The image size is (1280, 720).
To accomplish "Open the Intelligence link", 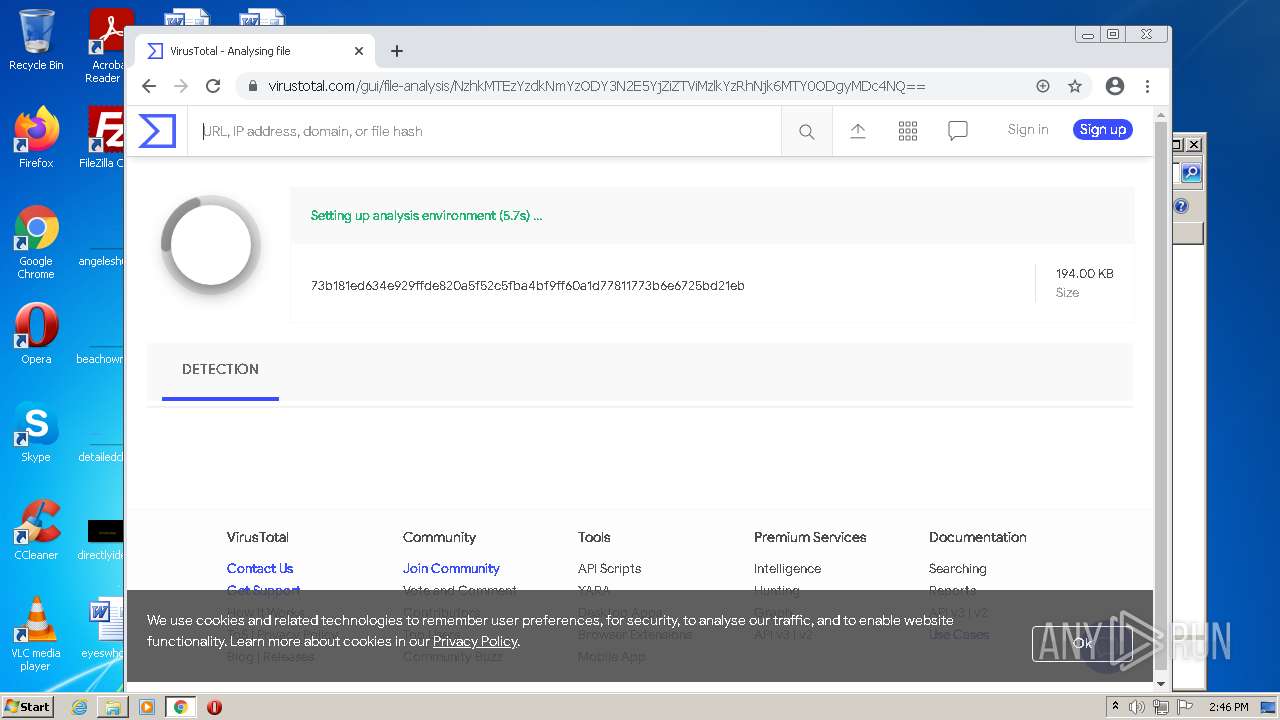I will click(787, 569).
